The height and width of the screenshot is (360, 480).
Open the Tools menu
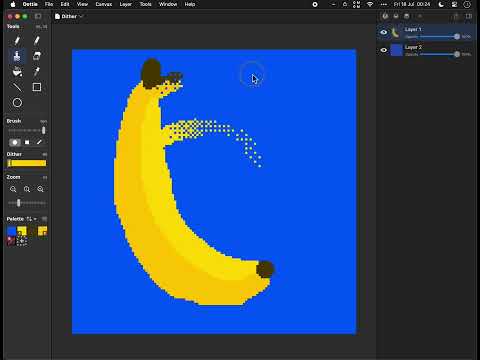tap(146, 4)
